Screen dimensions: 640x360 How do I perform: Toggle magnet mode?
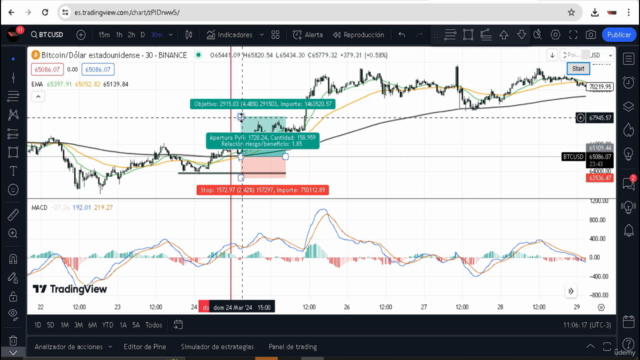click(x=13, y=259)
